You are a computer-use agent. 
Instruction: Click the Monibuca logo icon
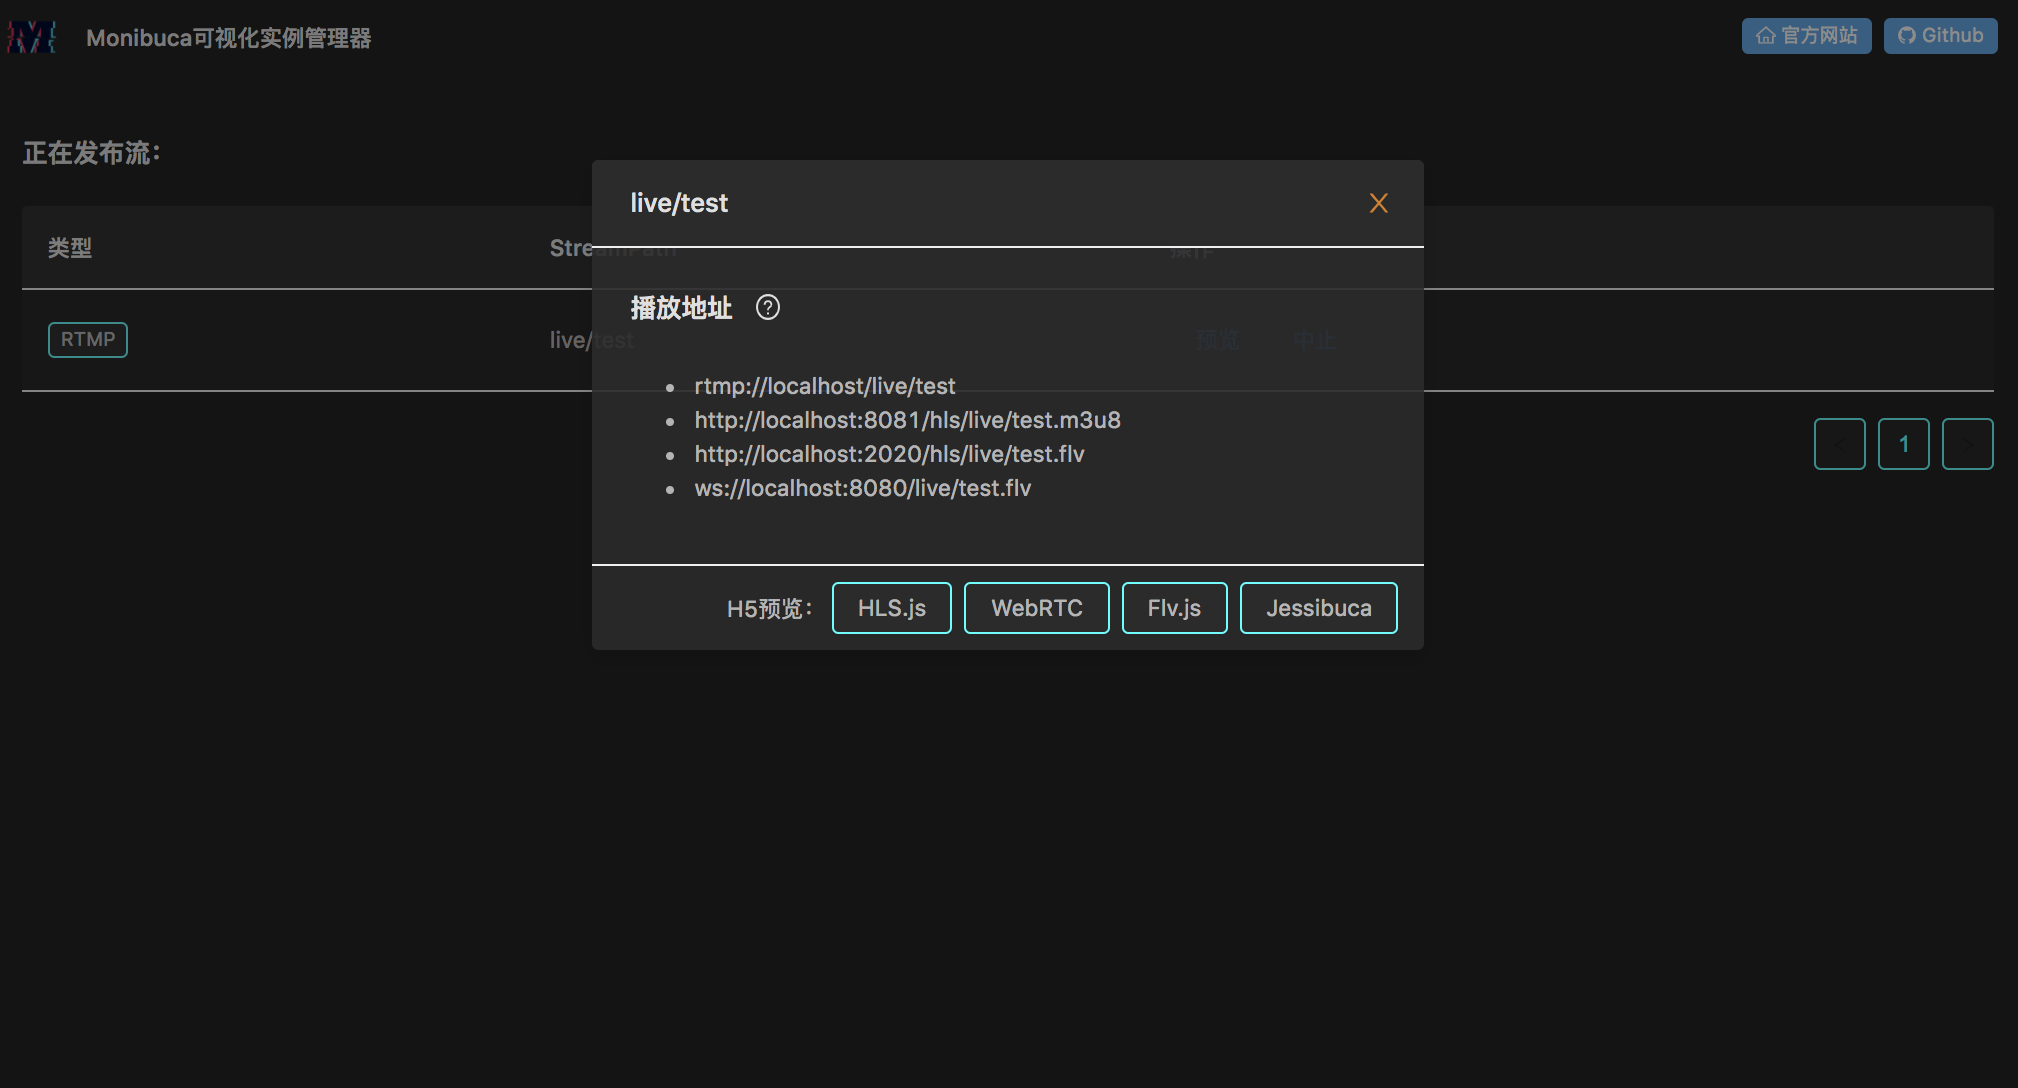coord(31,37)
